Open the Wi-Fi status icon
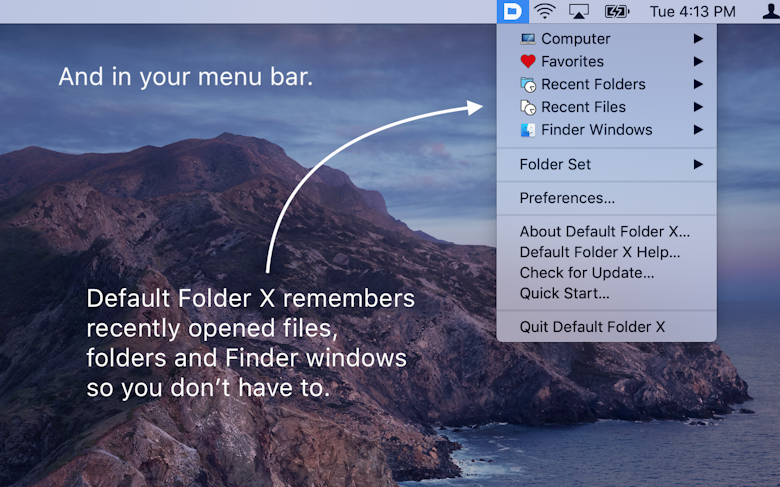This screenshot has height=487, width=780. pyautogui.click(x=545, y=11)
